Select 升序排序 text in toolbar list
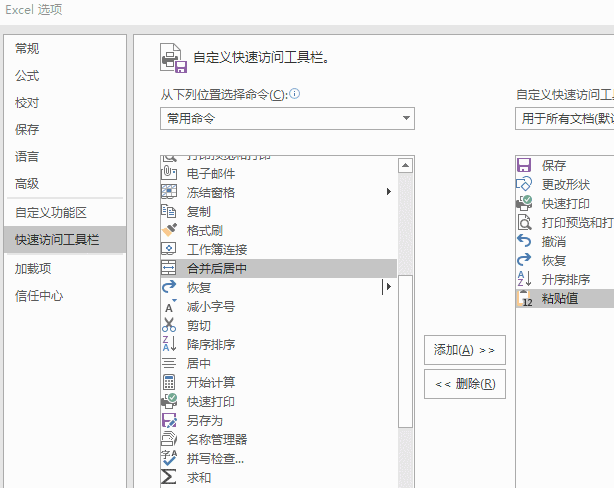 pos(566,279)
